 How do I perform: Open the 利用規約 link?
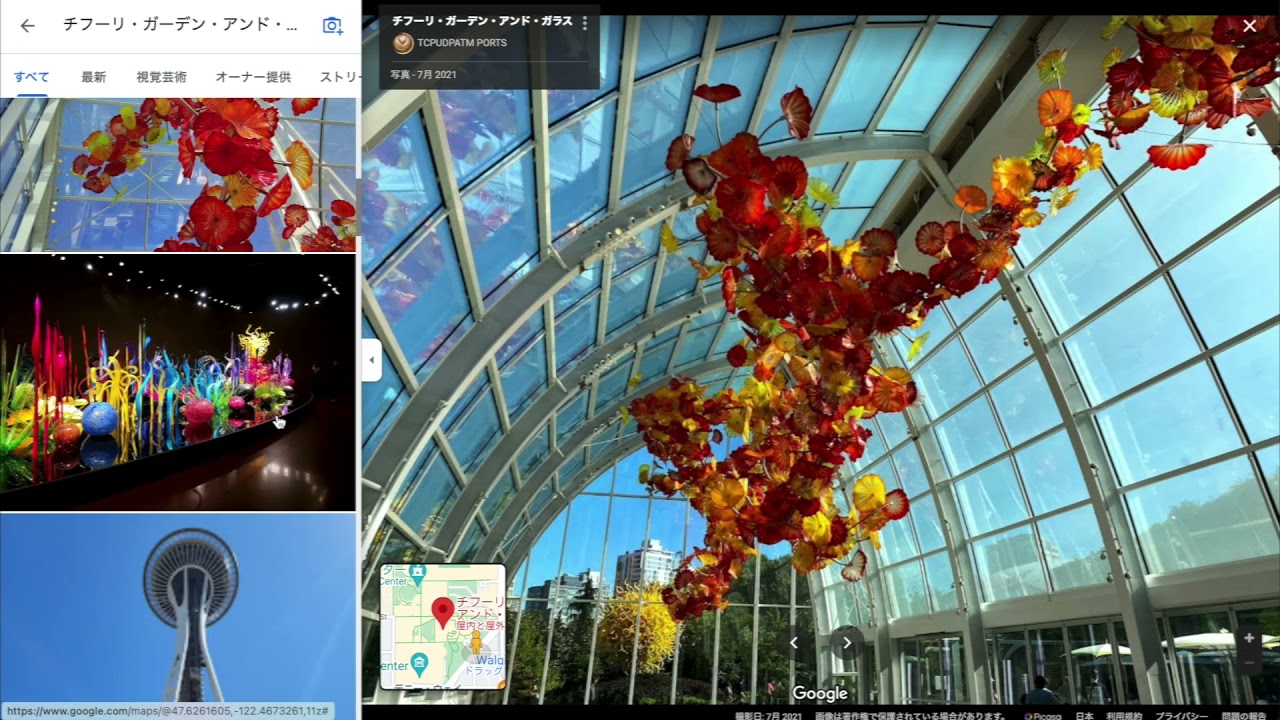1126,715
